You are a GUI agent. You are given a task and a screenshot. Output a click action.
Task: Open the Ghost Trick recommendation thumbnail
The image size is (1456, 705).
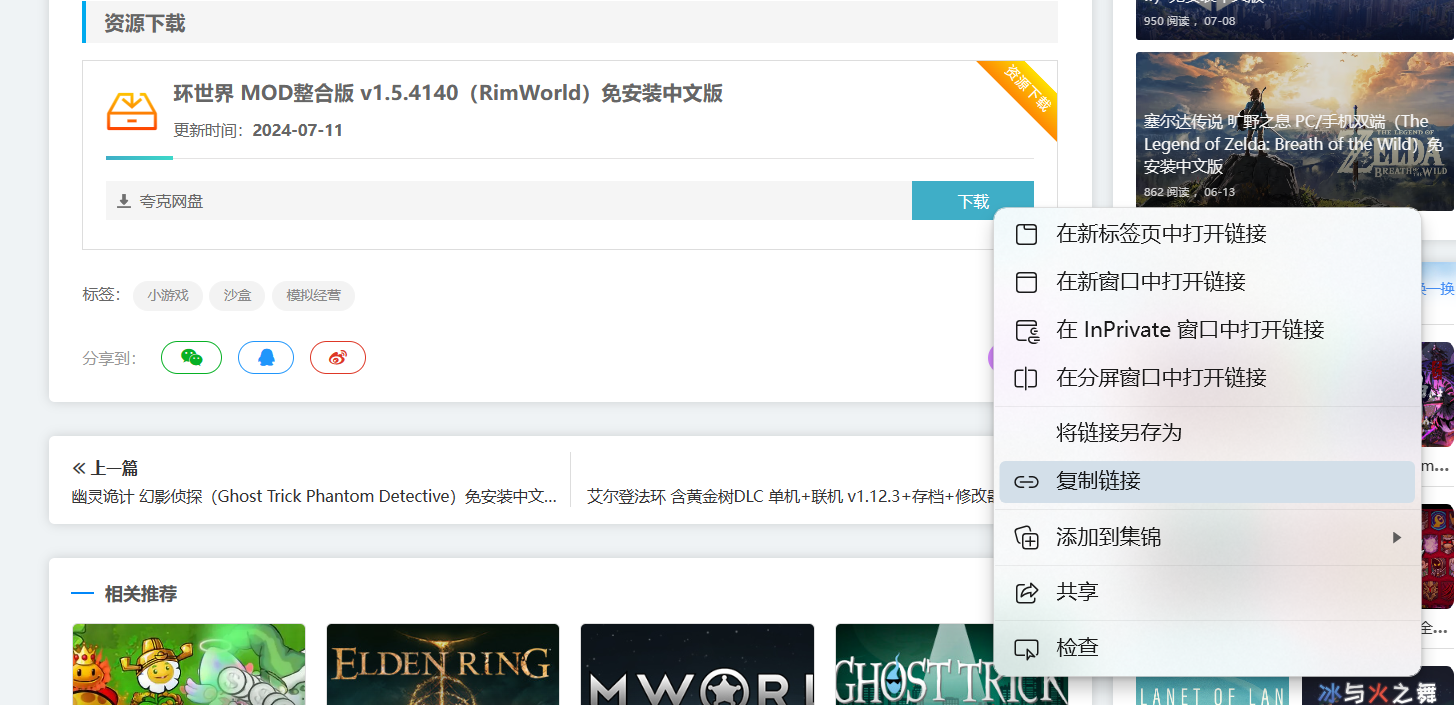pyautogui.click(x=952, y=664)
